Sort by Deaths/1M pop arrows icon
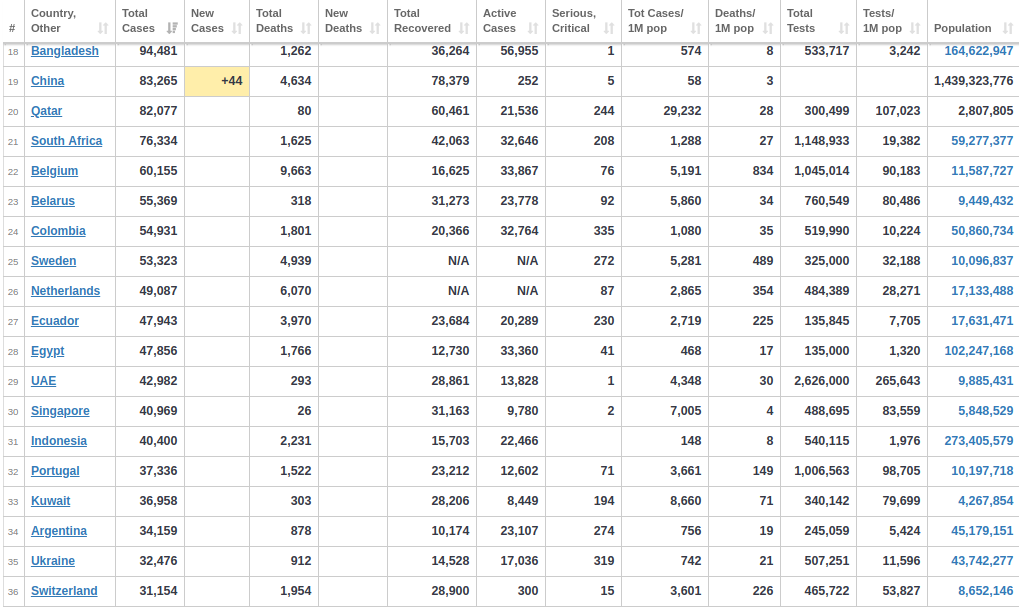 (768, 29)
